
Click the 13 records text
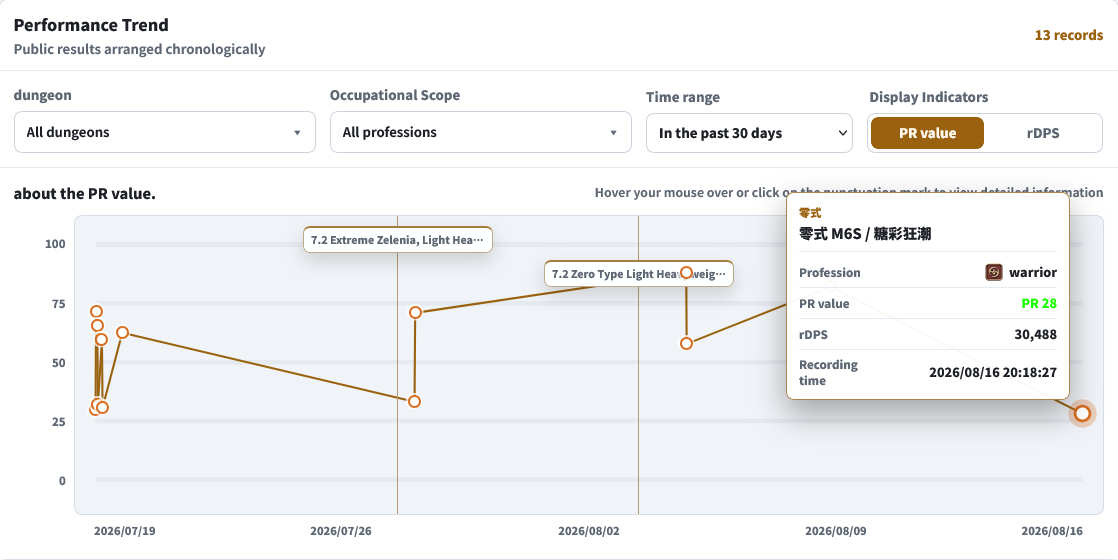[x=1069, y=35]
